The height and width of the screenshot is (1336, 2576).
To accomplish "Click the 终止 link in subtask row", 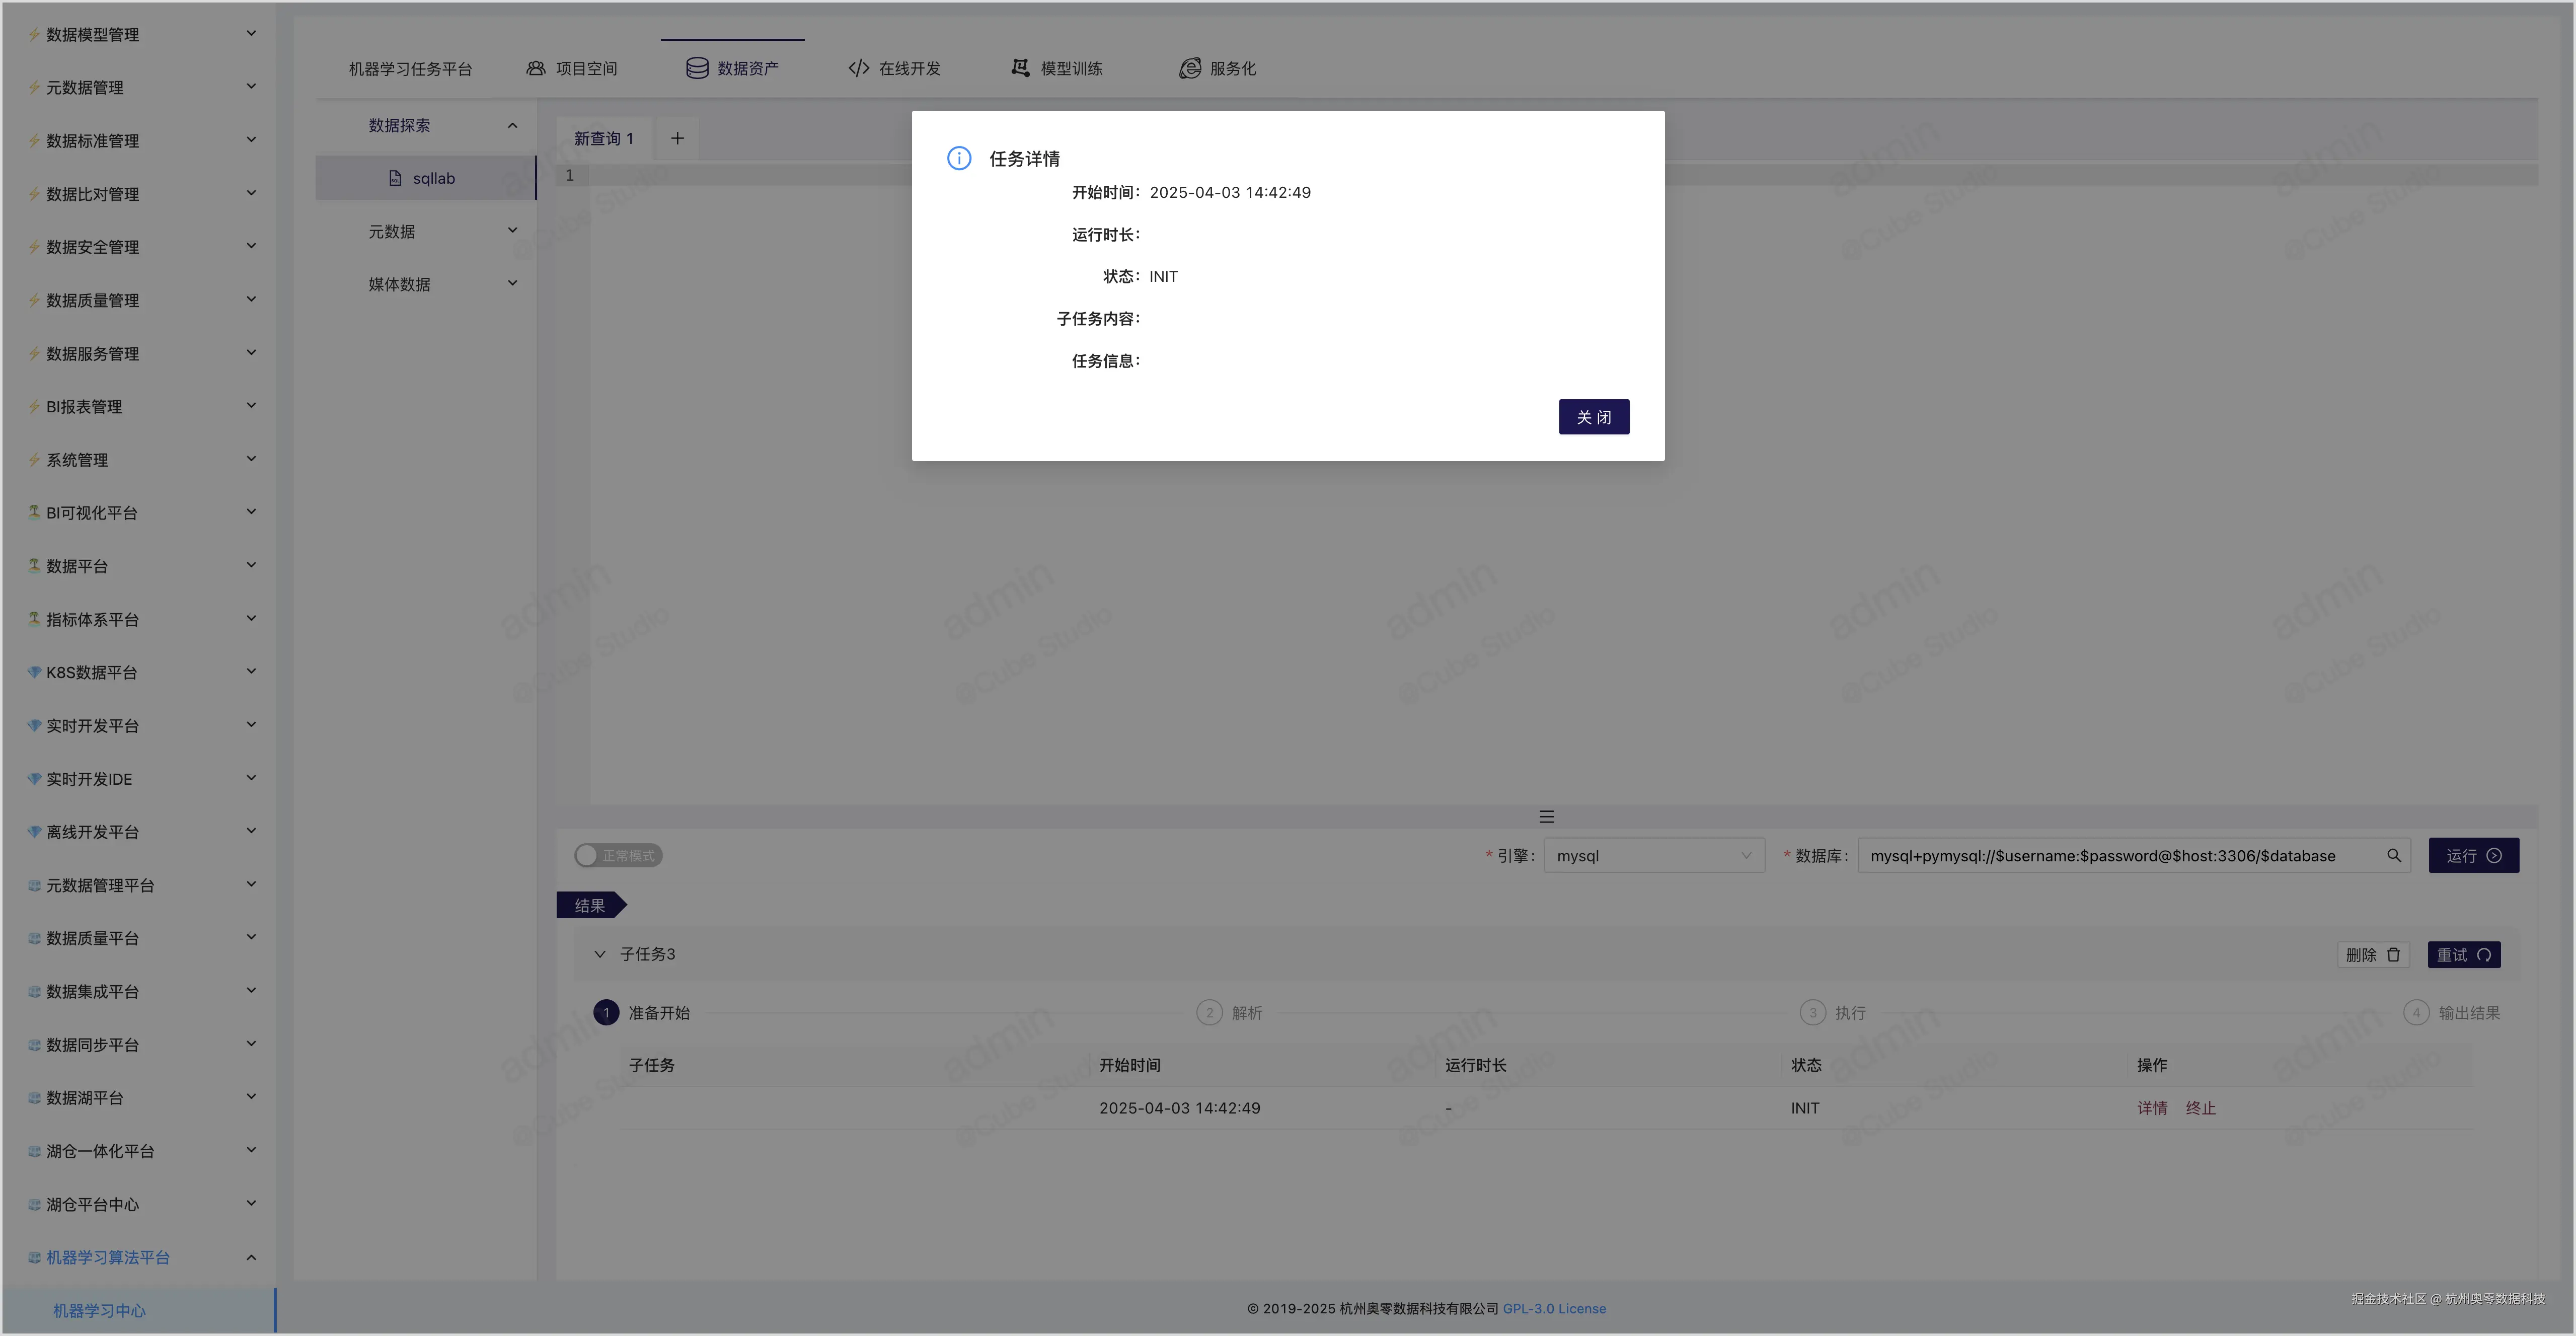I will 2200,1108.
